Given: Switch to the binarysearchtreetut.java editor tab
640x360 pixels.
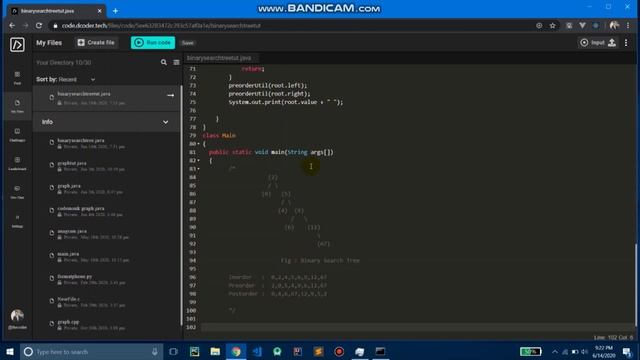Looking at the screenshot, I should [x=219, y=58].
